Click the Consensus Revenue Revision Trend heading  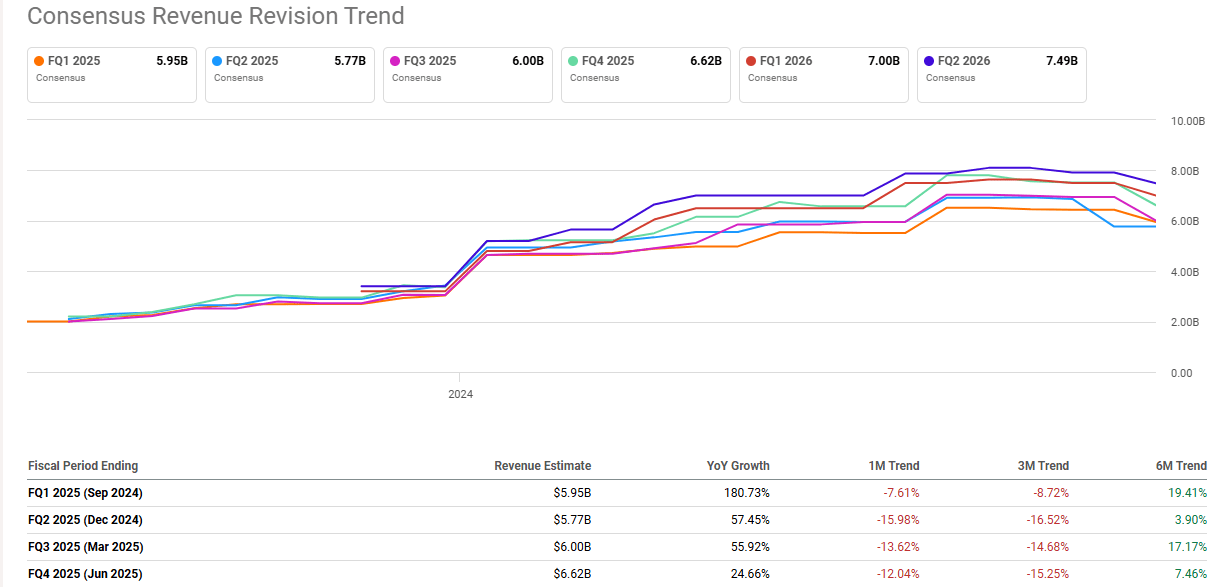pyautogui.click(x=216, y=16)
